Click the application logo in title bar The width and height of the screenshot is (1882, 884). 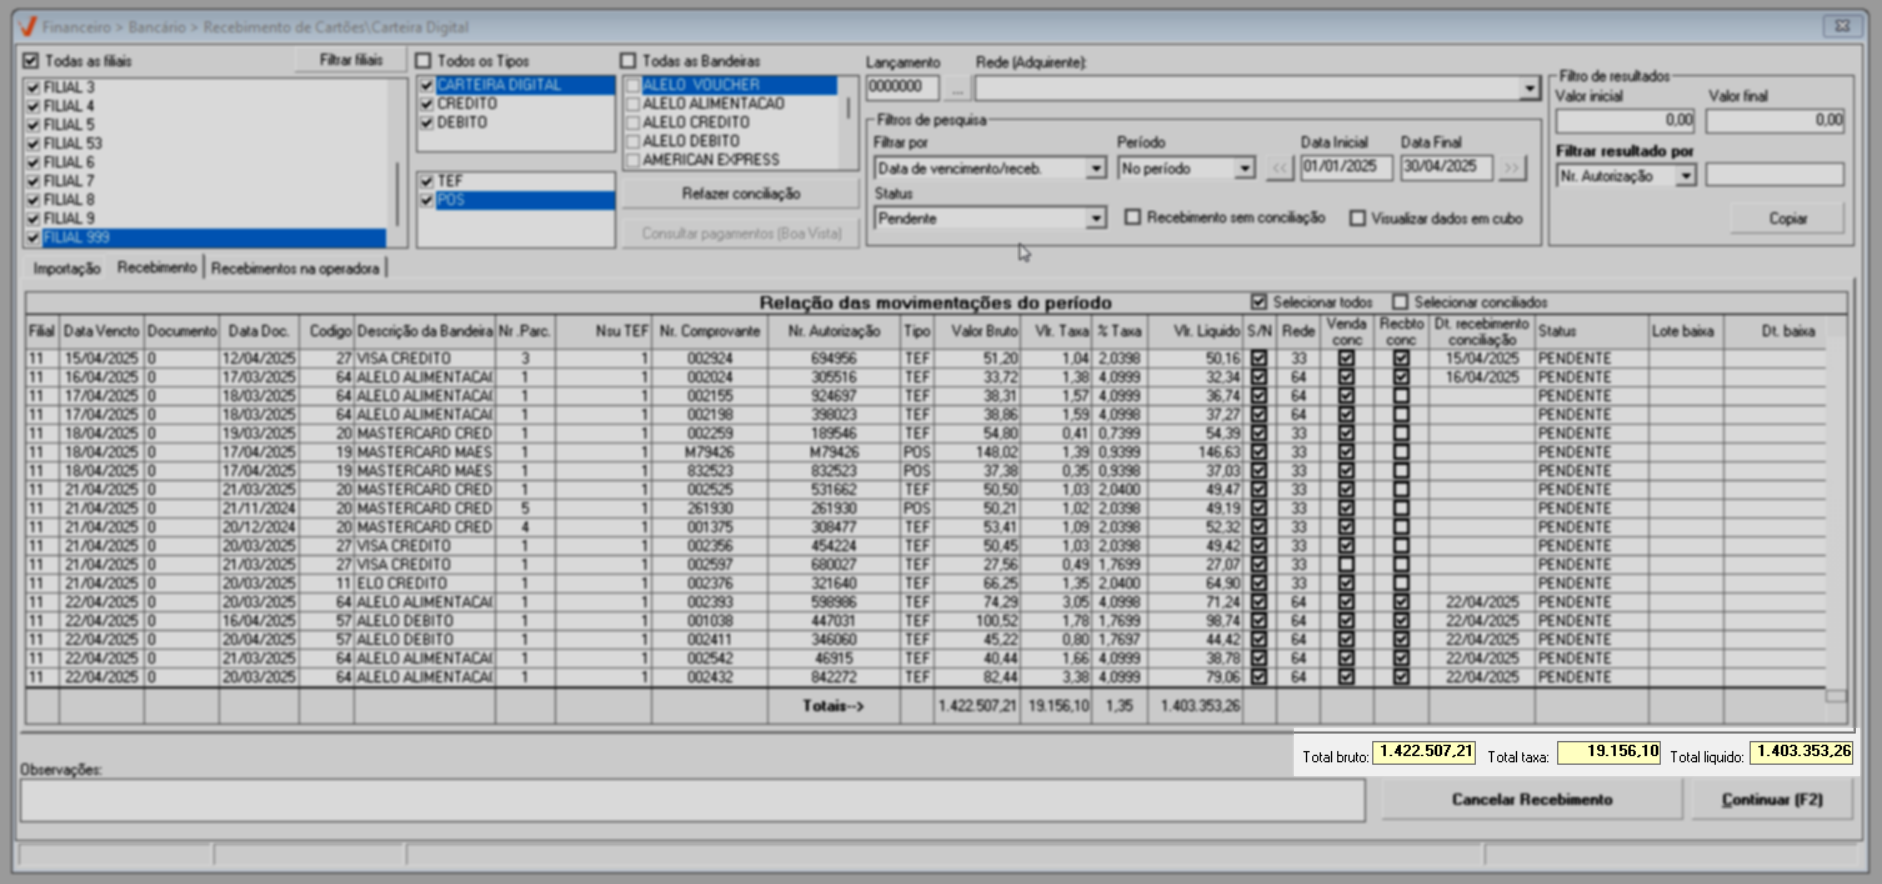28,27
